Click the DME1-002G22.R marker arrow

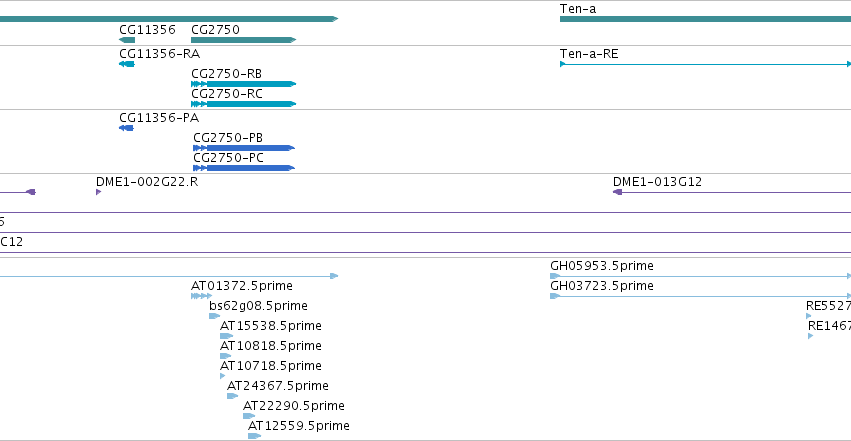pos(98,192)
